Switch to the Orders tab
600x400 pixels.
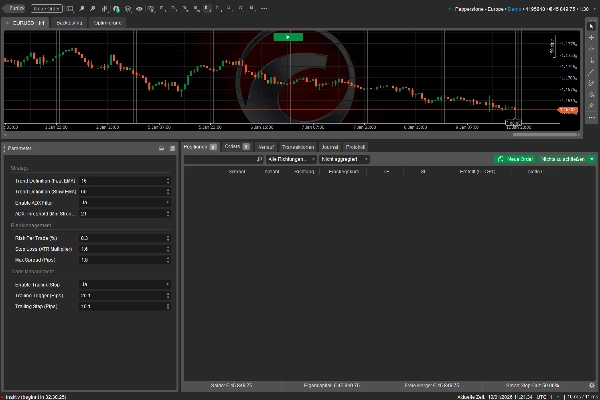click(x=237, y=147)
